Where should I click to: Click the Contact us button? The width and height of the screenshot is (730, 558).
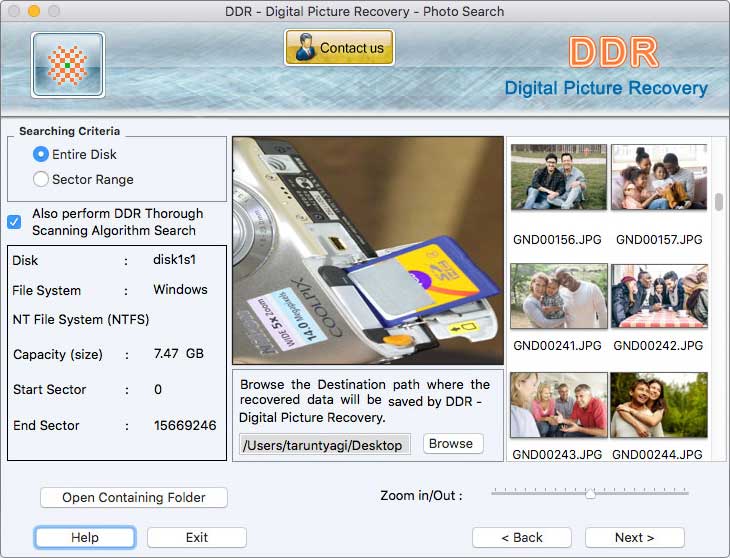coord(339,47)
